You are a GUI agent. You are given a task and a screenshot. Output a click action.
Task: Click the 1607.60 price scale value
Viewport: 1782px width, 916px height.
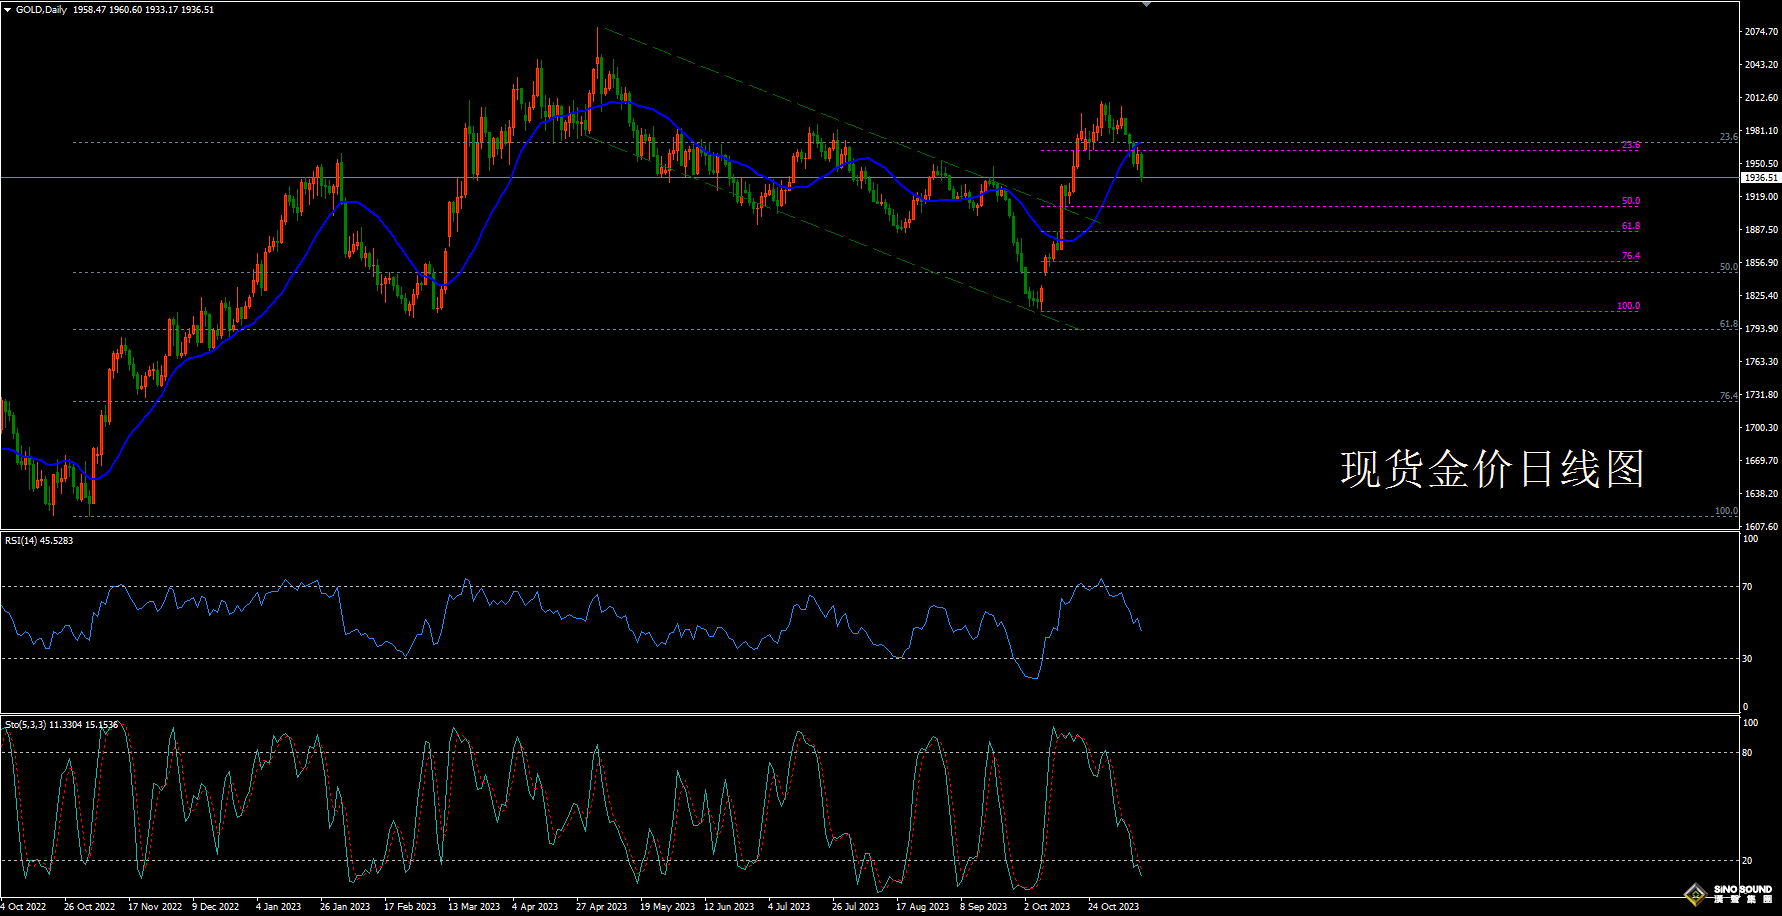(1762, 527)
